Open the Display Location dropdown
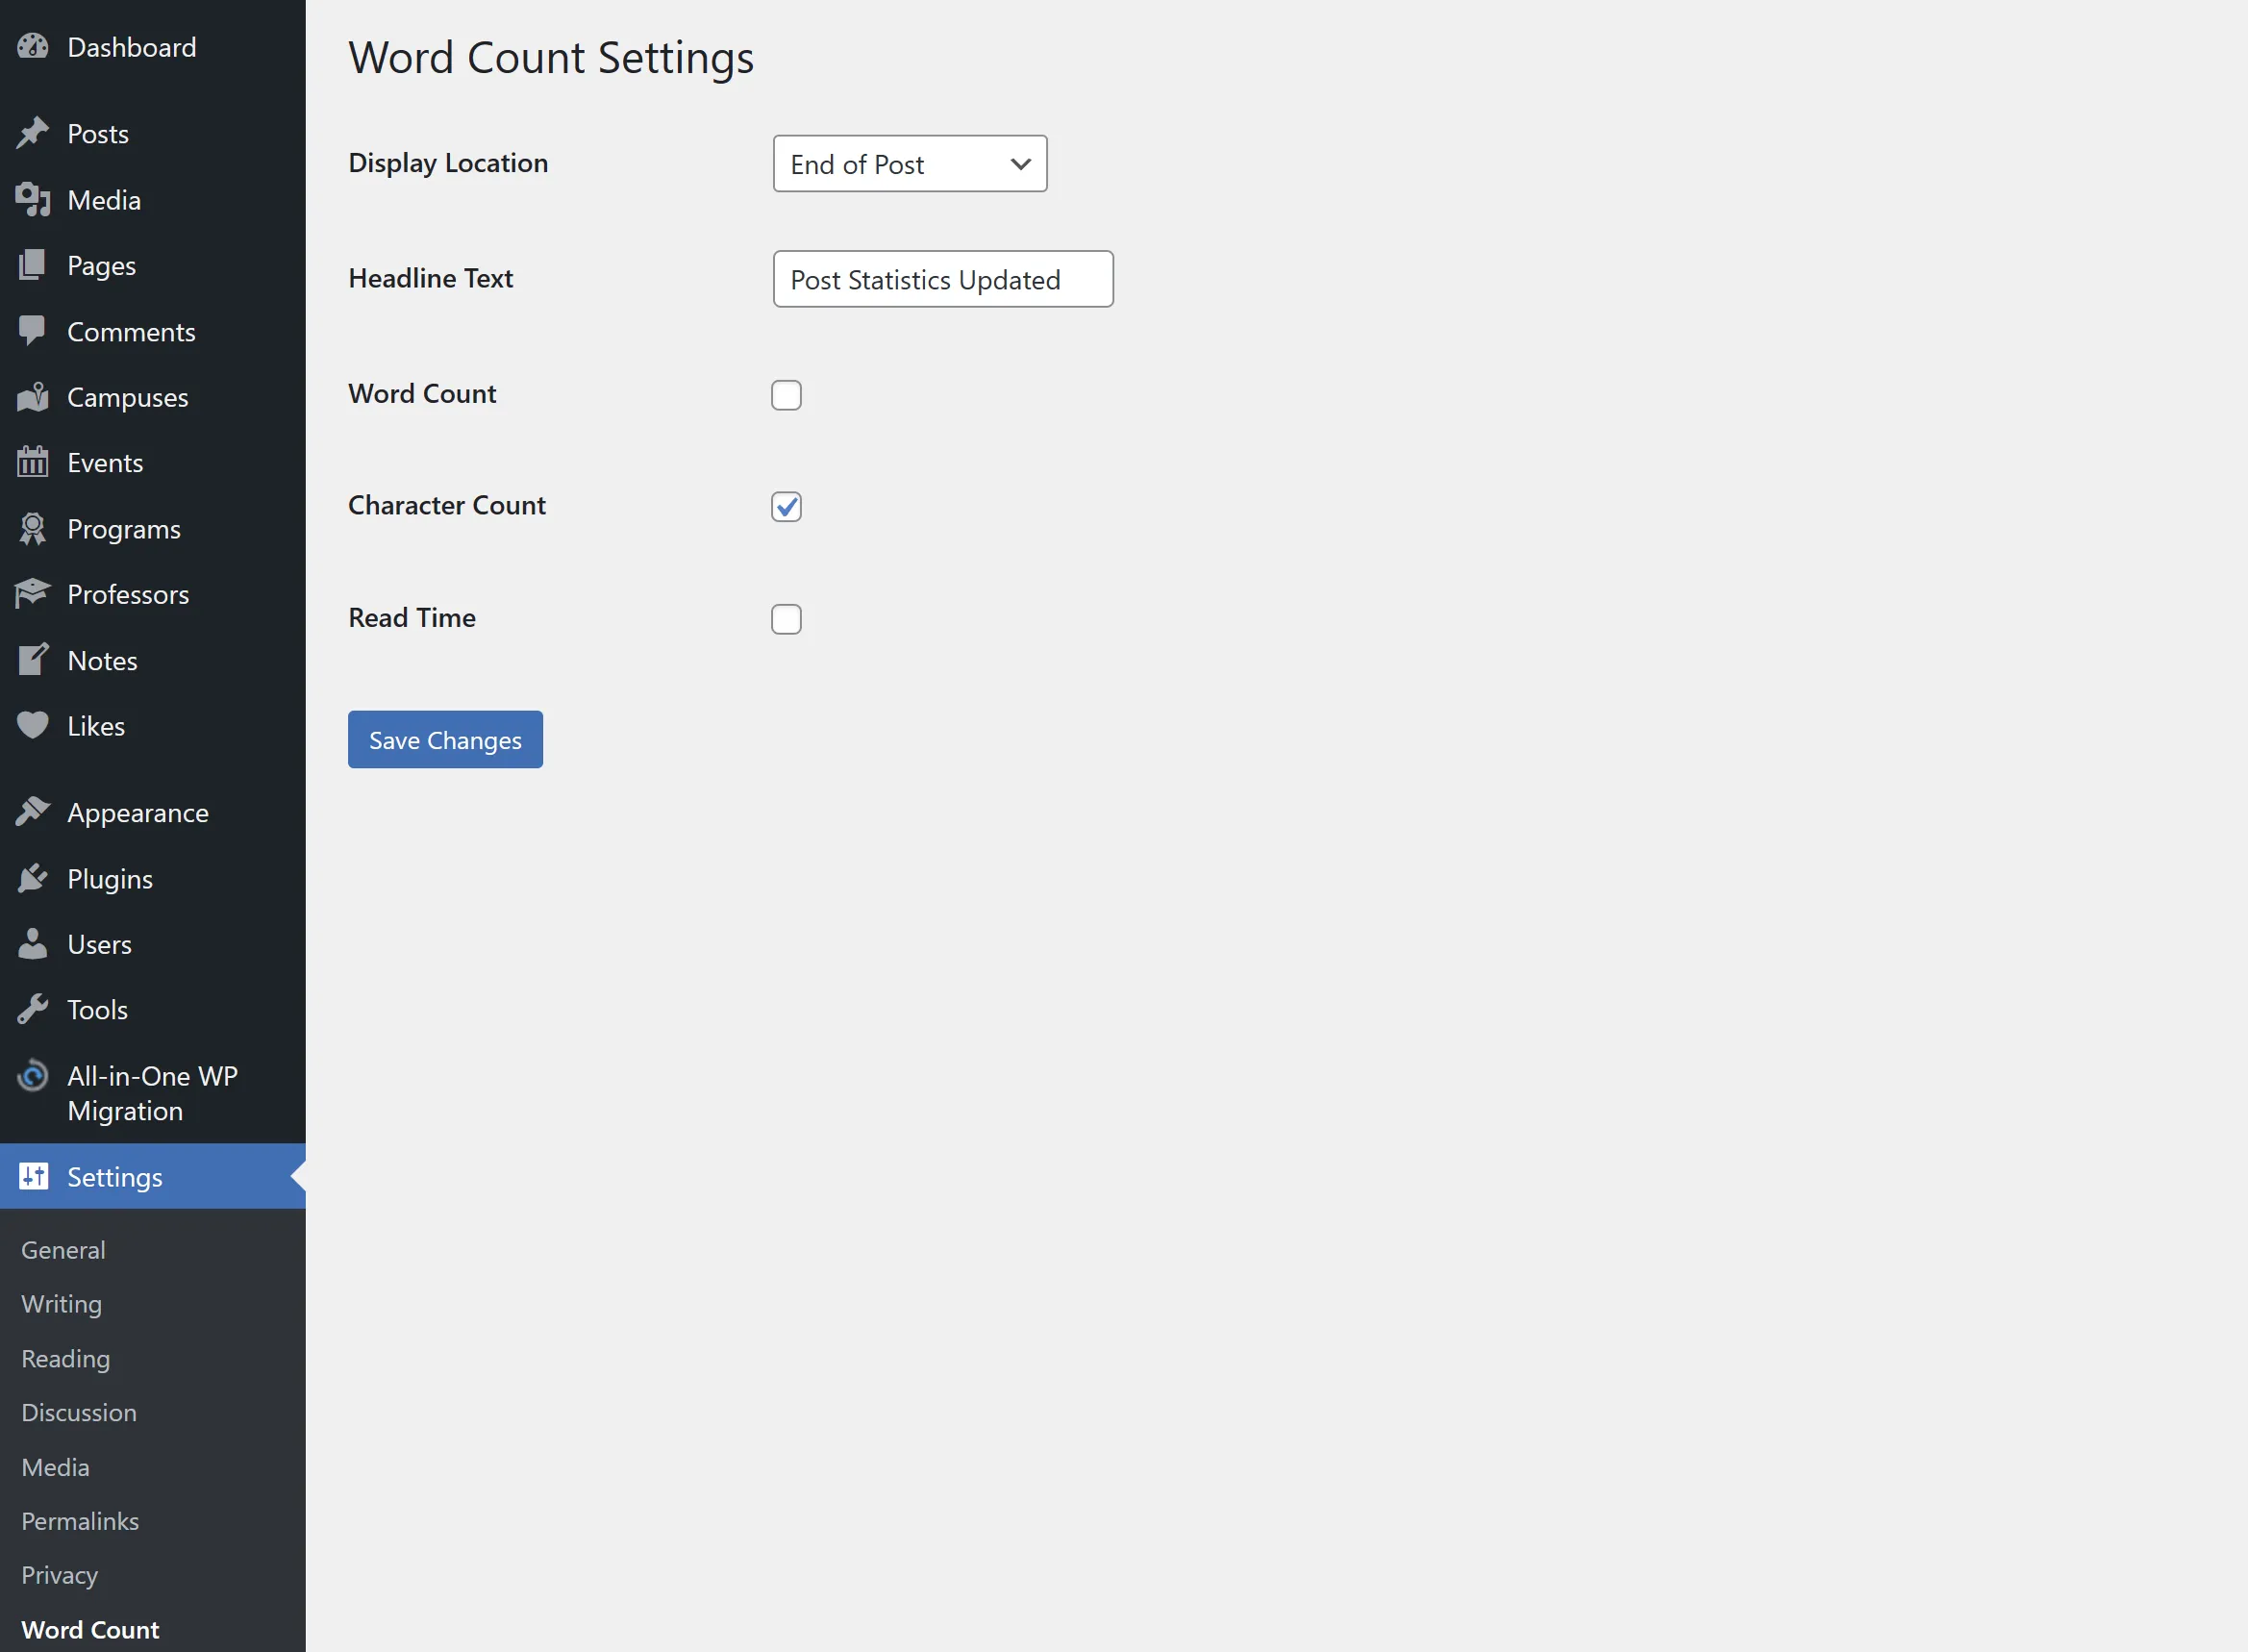This screenshot has width=2248, height=1652. pos(910,164)
